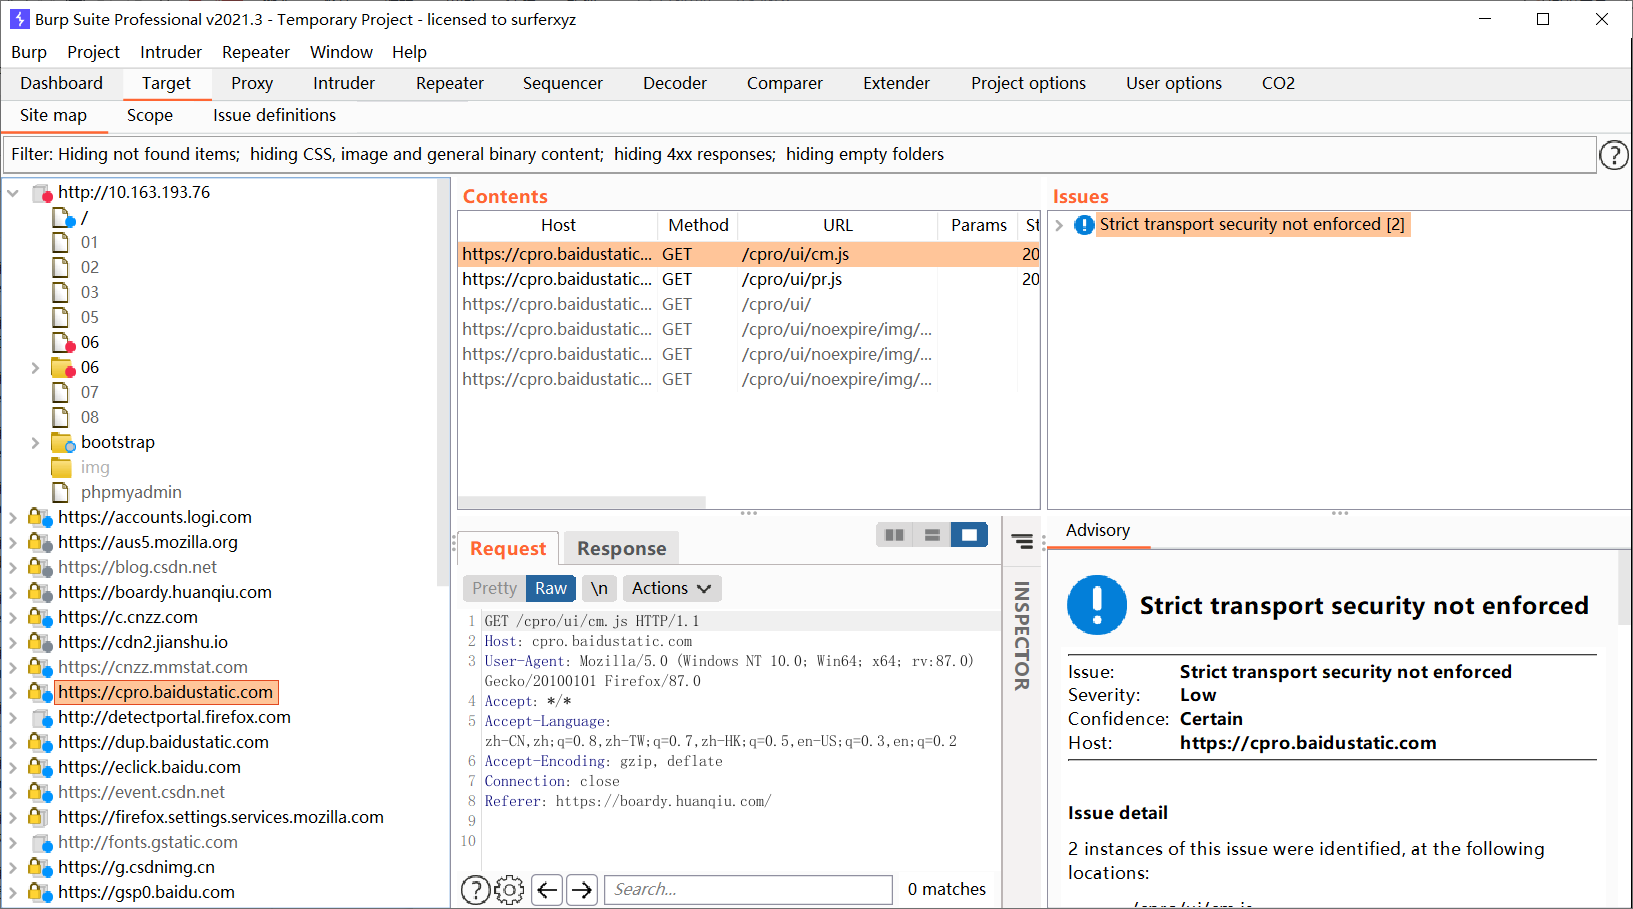The width and height of the screenshot is (1633, 909).
Task: Click the filter help question mark icon
Action: 1614,155
